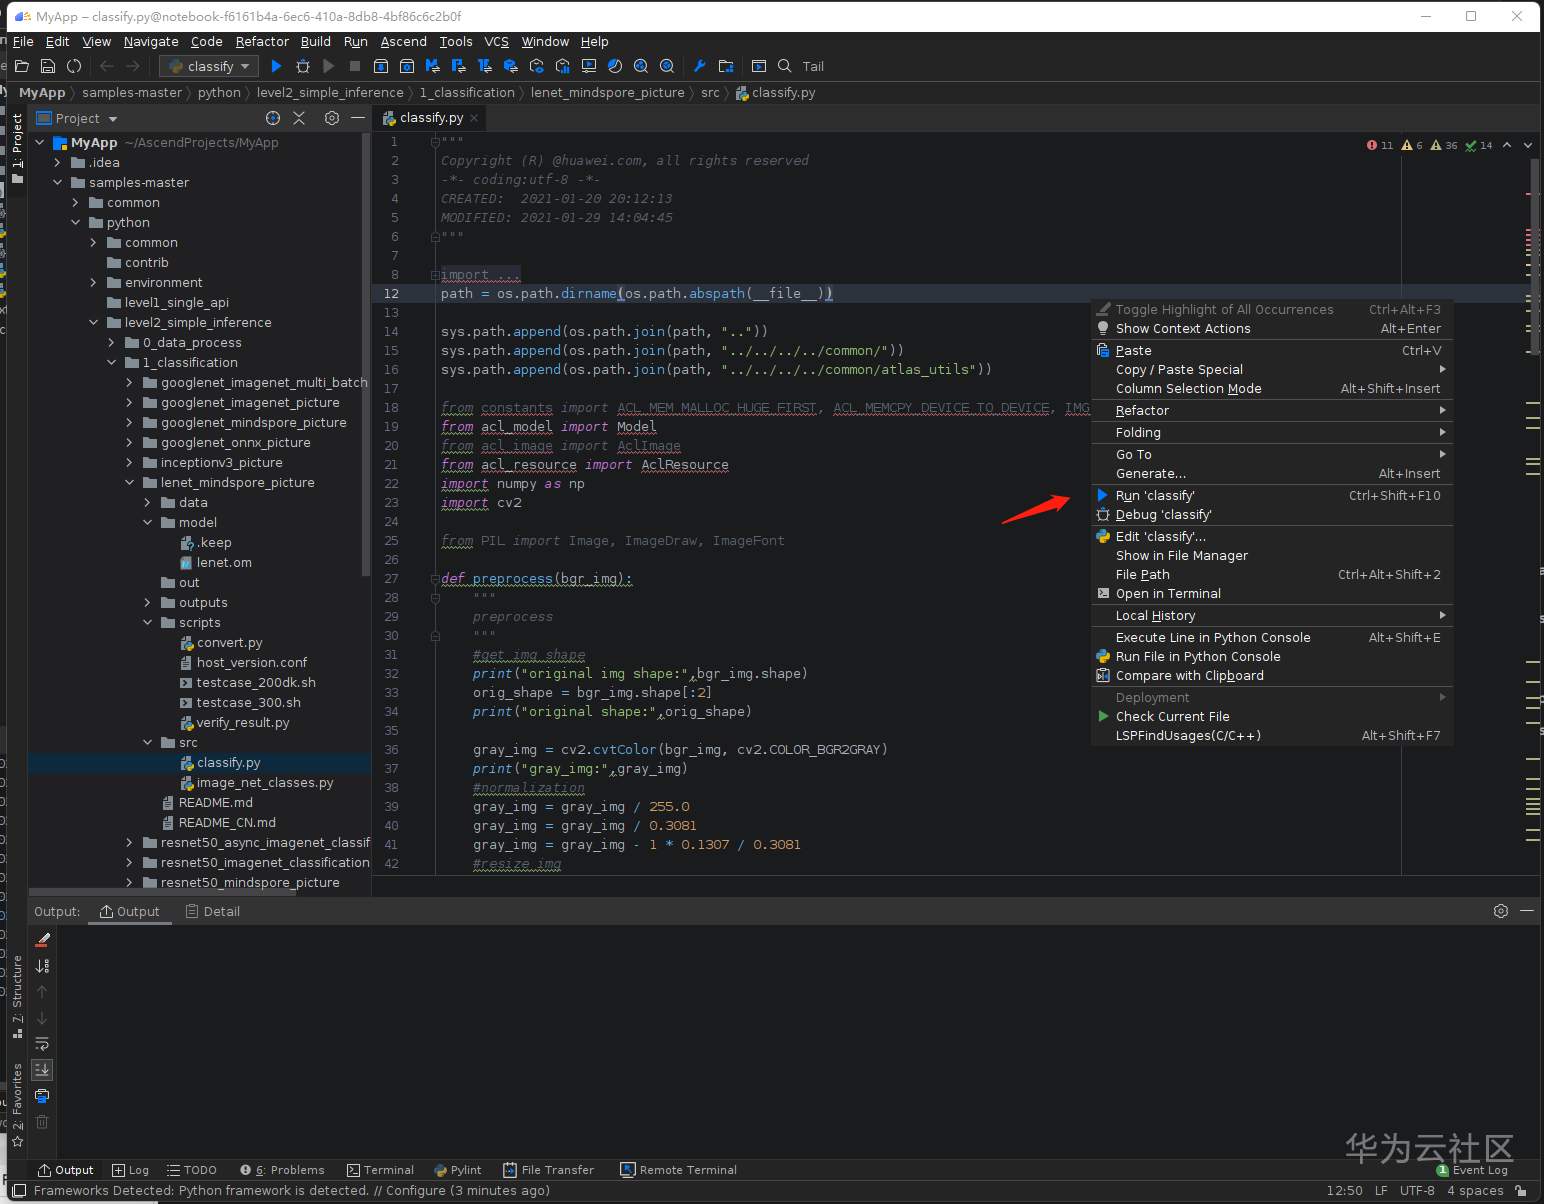Select Run 'classify' in context menu

click(1155, 496)
